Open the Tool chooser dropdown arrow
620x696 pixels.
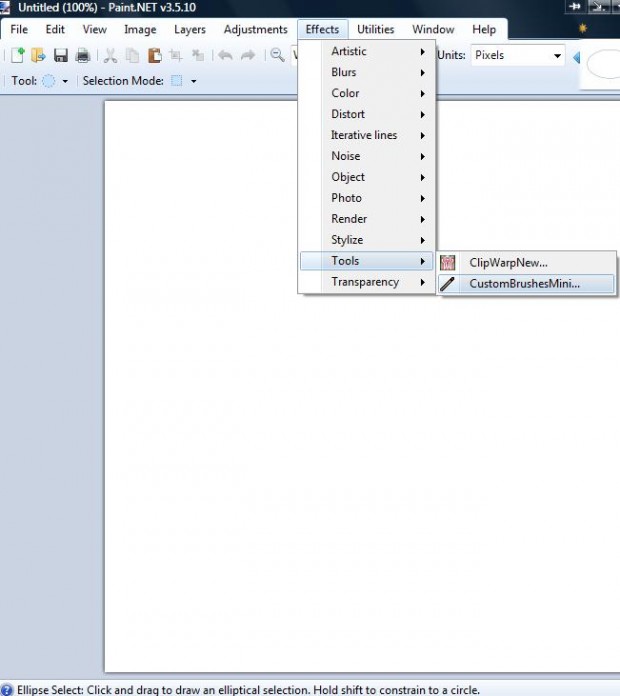(x=65, y=81)
